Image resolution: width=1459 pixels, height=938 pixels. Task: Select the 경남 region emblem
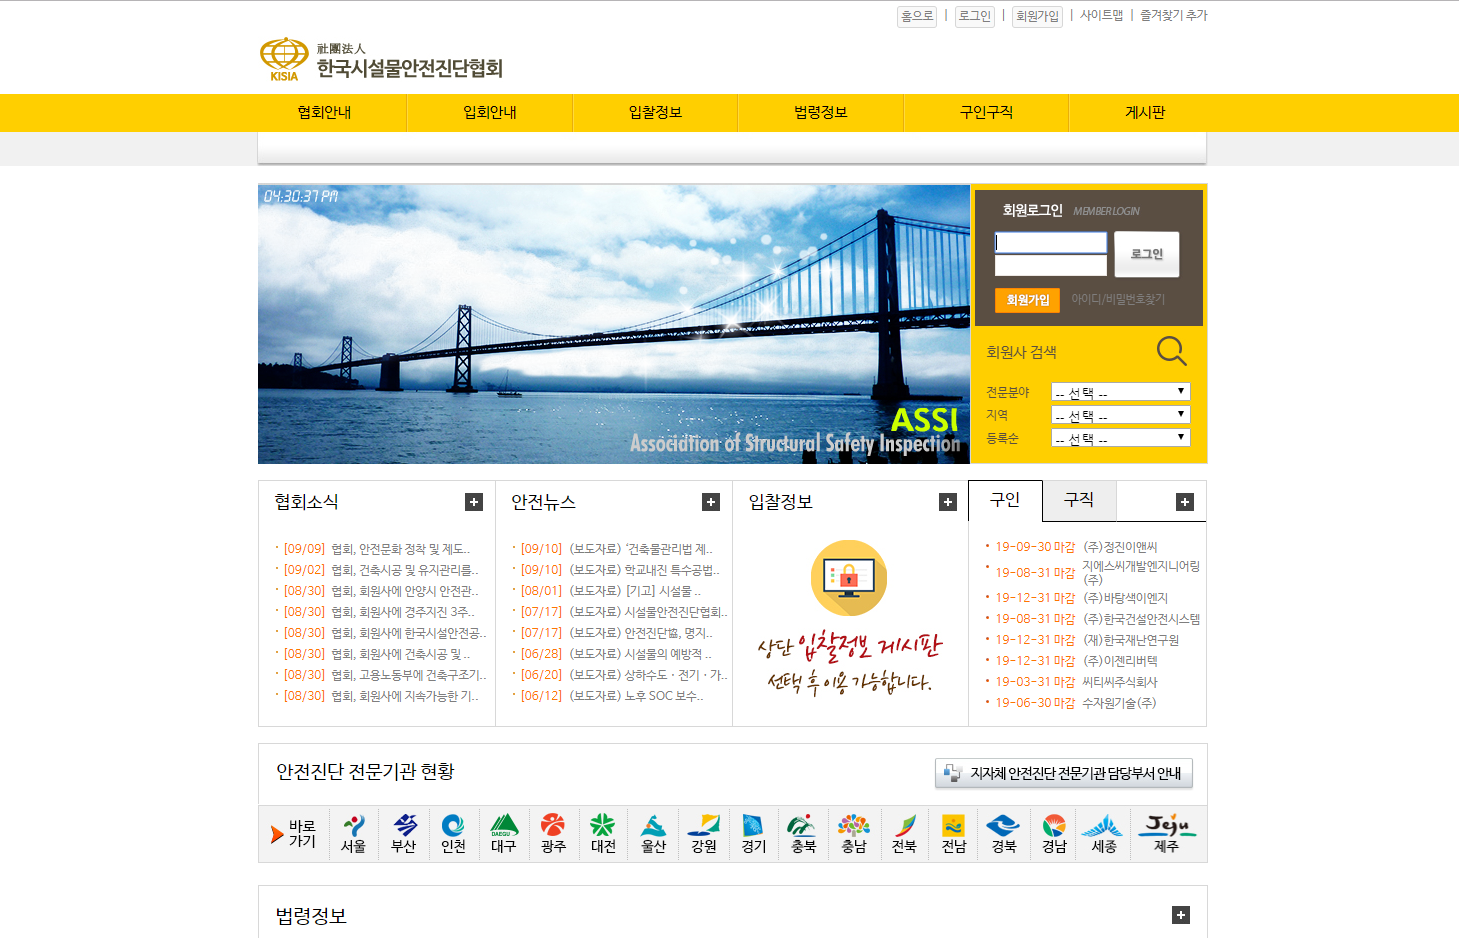point(1054,834)
